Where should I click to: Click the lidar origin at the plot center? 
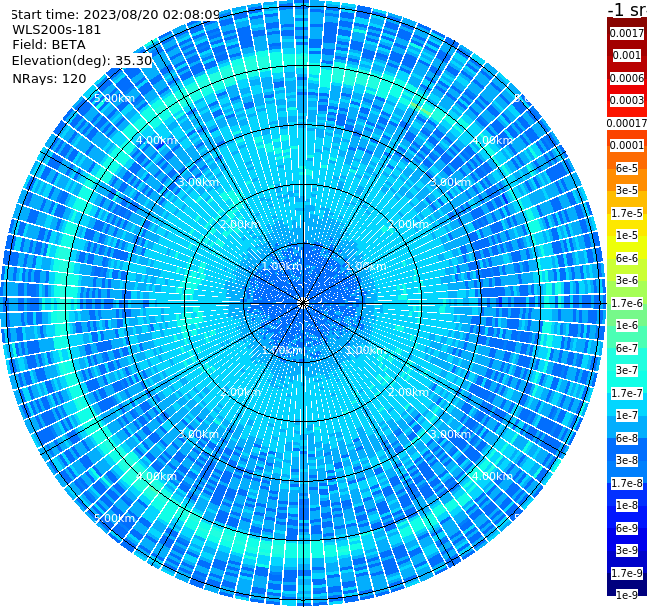303,303
